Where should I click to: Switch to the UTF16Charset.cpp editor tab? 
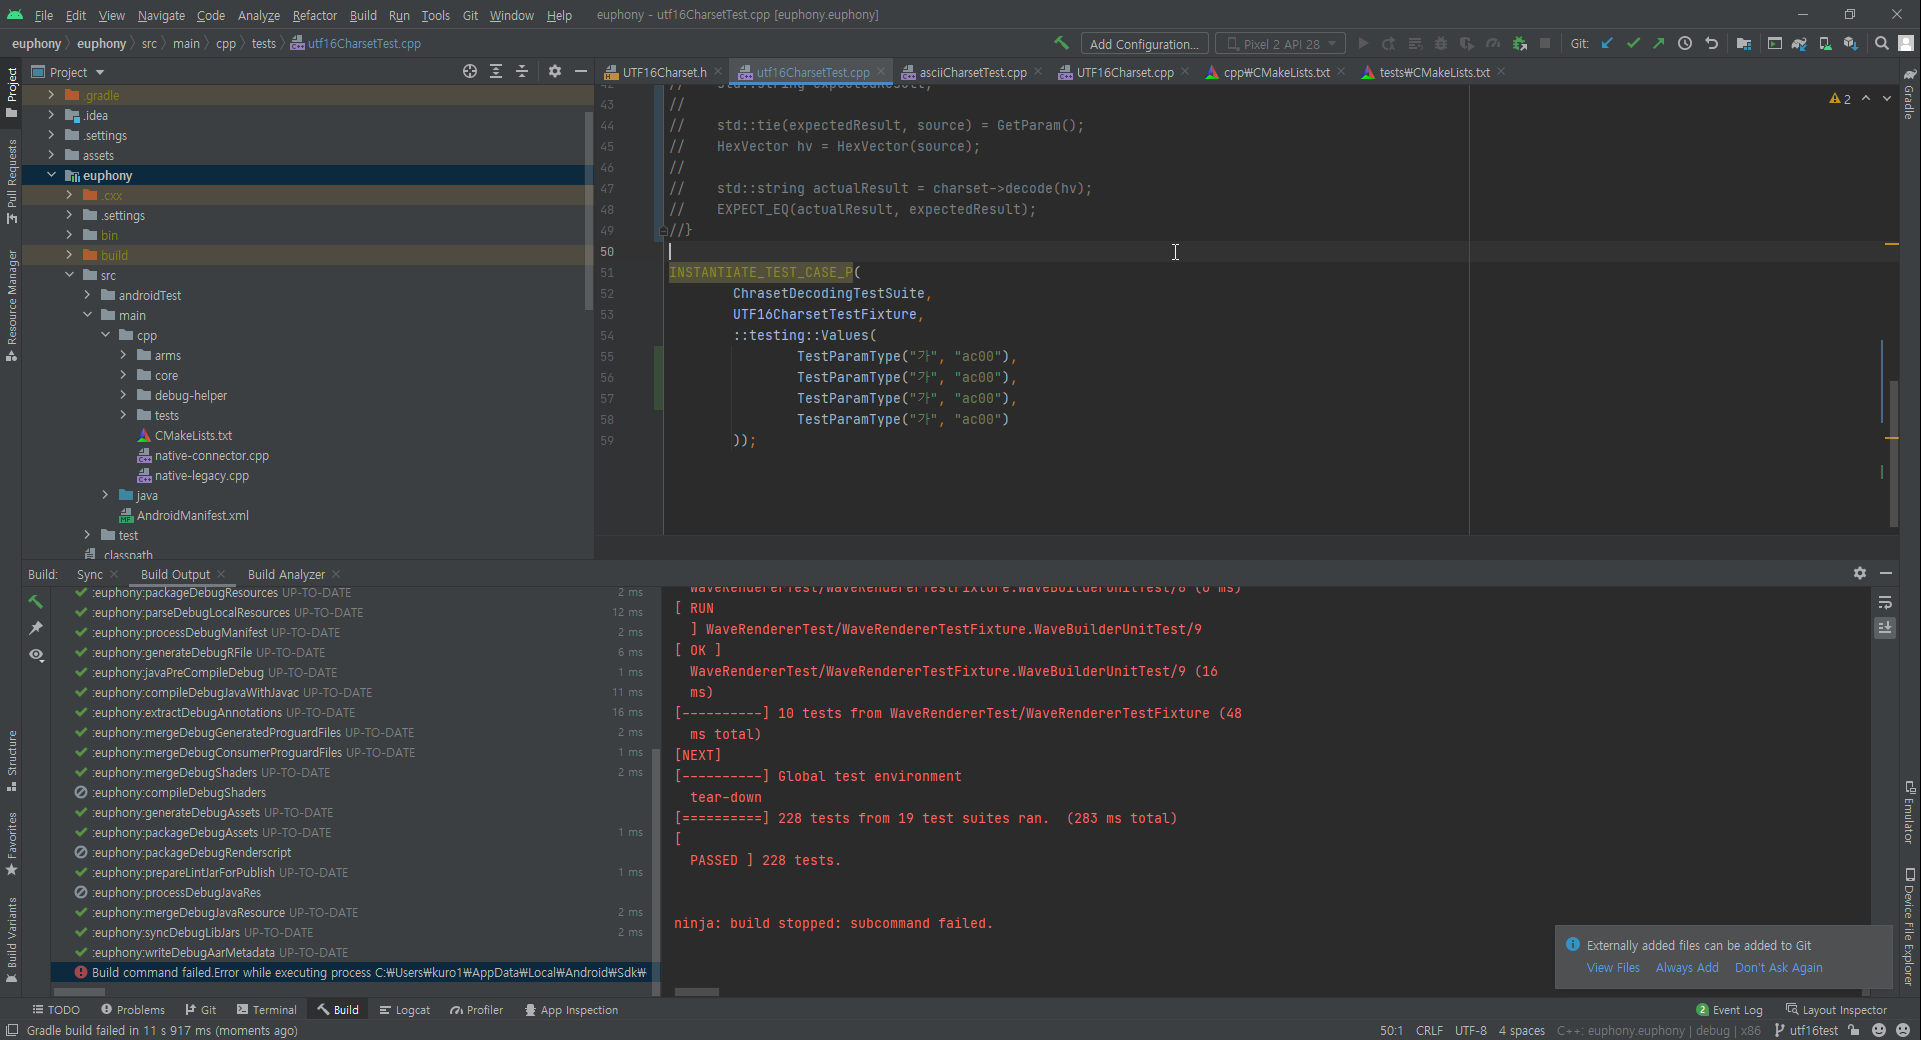pyautogui.click(x=1124, y=72)
